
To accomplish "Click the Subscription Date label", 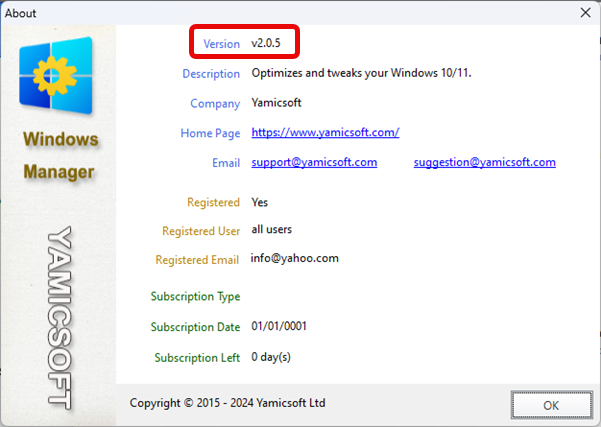I will pyautogui.click(x=195, y=327).
